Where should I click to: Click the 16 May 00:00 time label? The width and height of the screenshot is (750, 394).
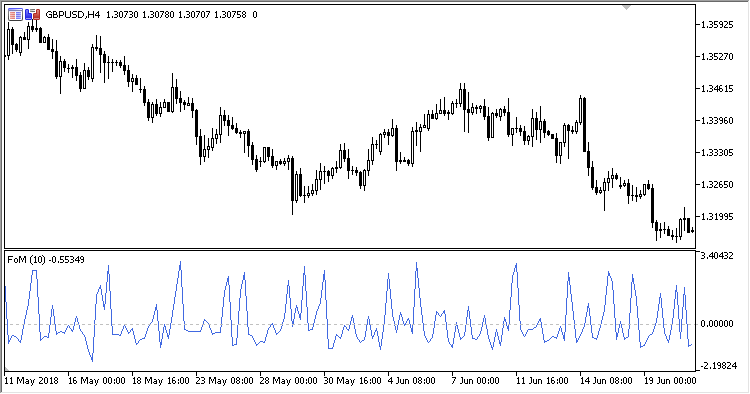(97, 381)
